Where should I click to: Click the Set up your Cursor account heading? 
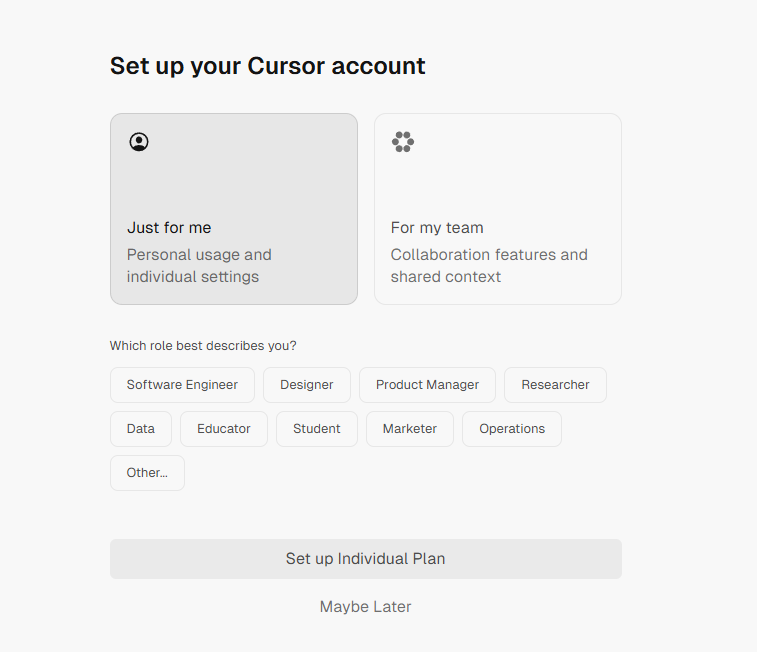click(267, 66)
